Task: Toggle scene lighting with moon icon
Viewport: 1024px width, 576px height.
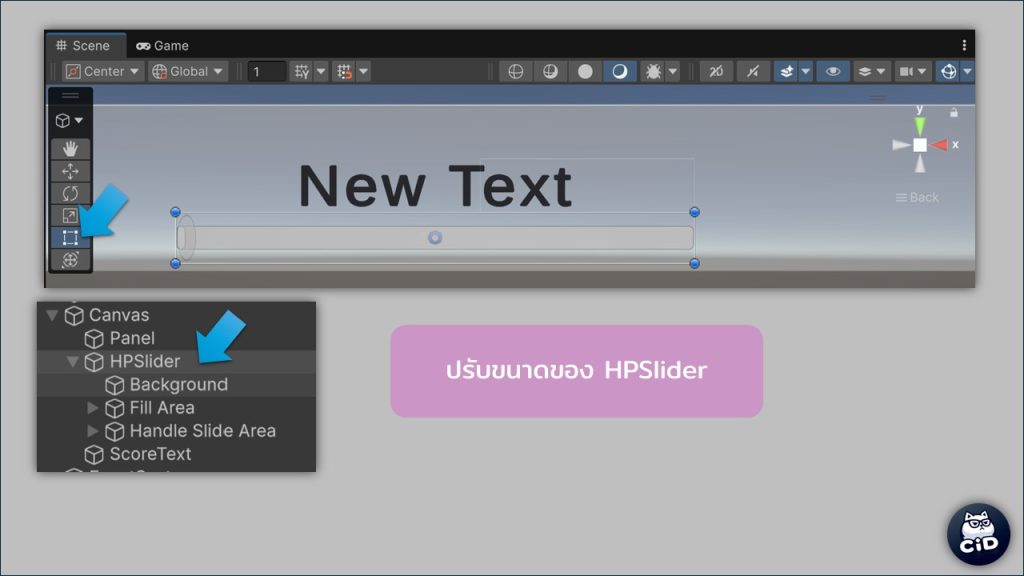Action: pos(620,71)
